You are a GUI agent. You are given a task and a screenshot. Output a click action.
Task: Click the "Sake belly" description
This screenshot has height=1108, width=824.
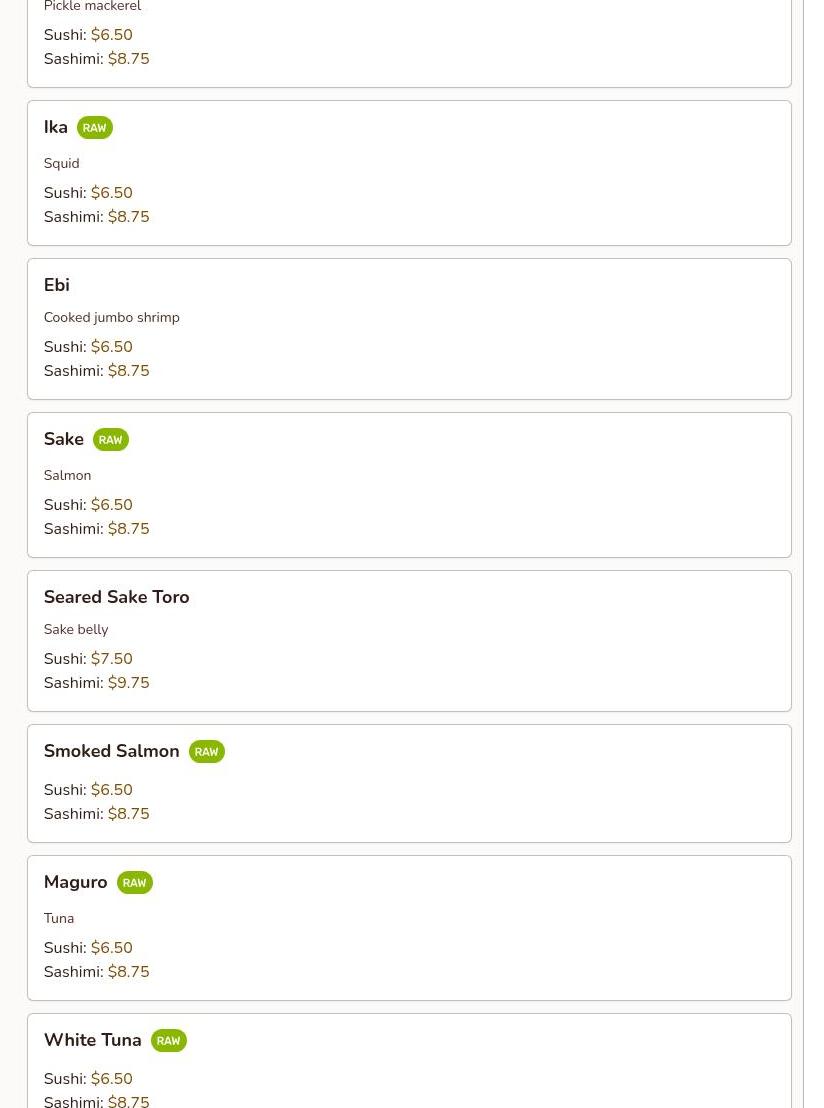[76, 630]
